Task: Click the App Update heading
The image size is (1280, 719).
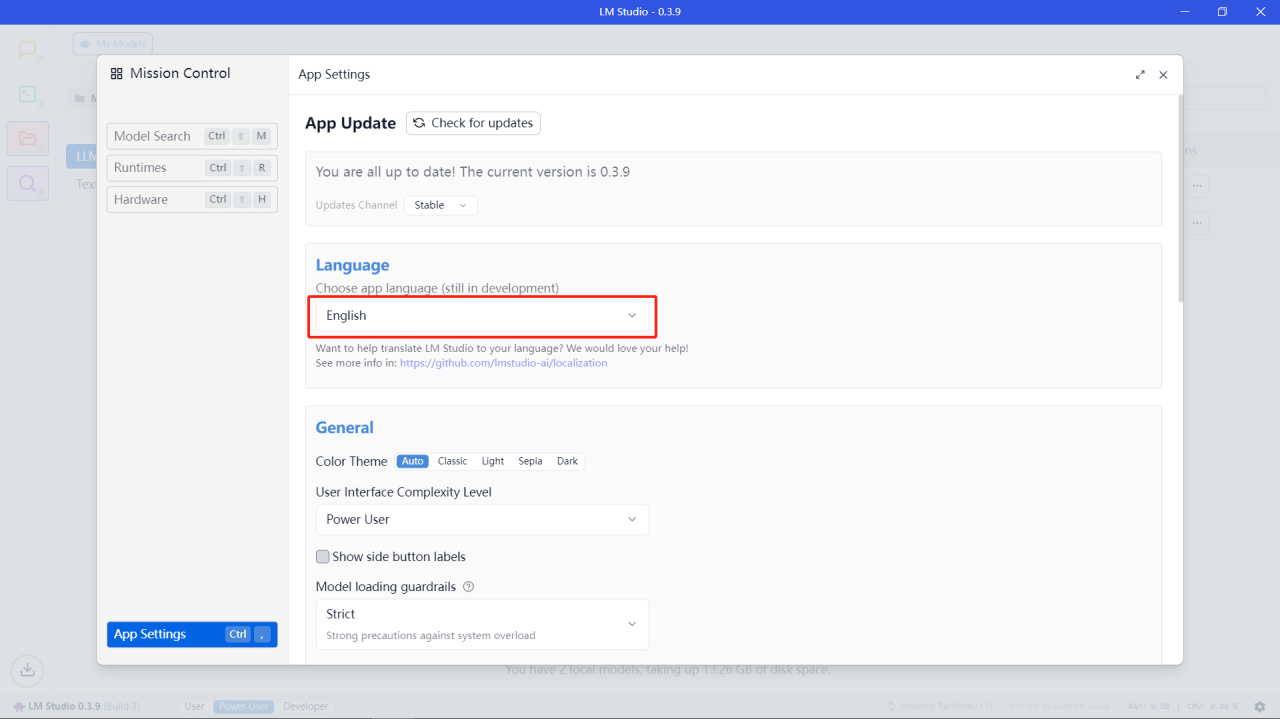Action: pyautogui.click(x=350, y=123)
